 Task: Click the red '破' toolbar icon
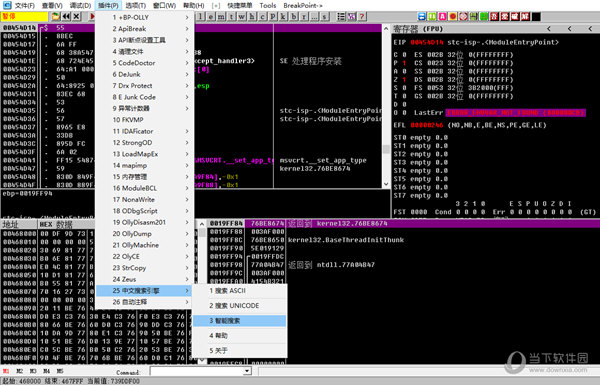(x=515, y=16)
